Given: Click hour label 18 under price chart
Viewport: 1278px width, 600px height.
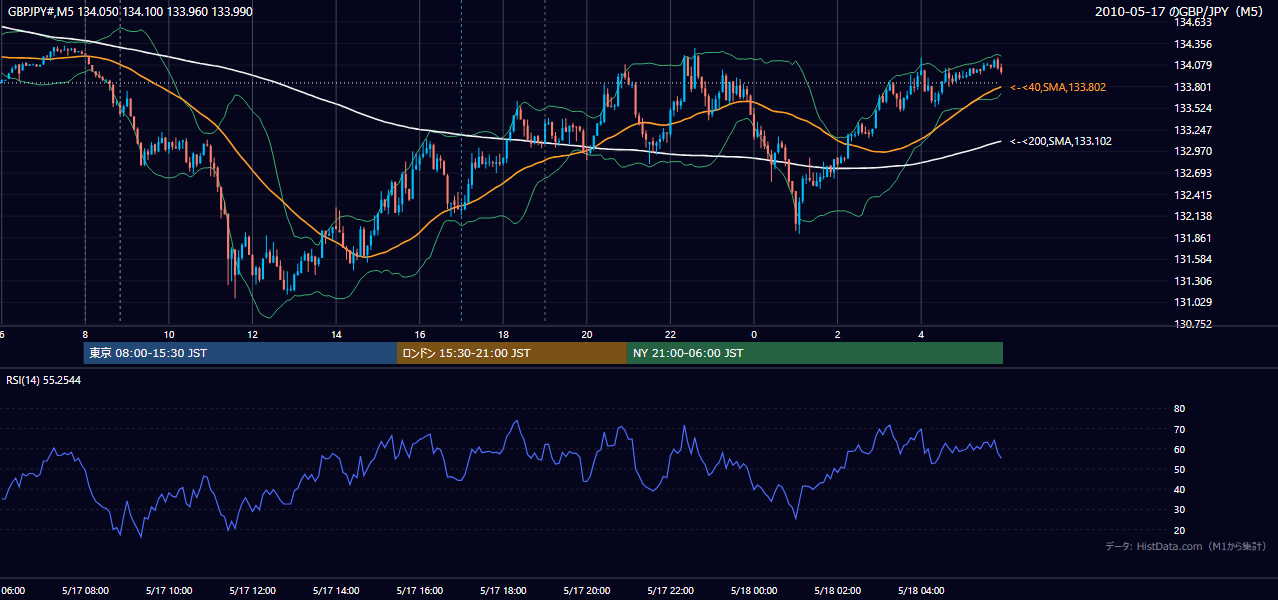Looking at the screenshot, I should pos(503,334).
